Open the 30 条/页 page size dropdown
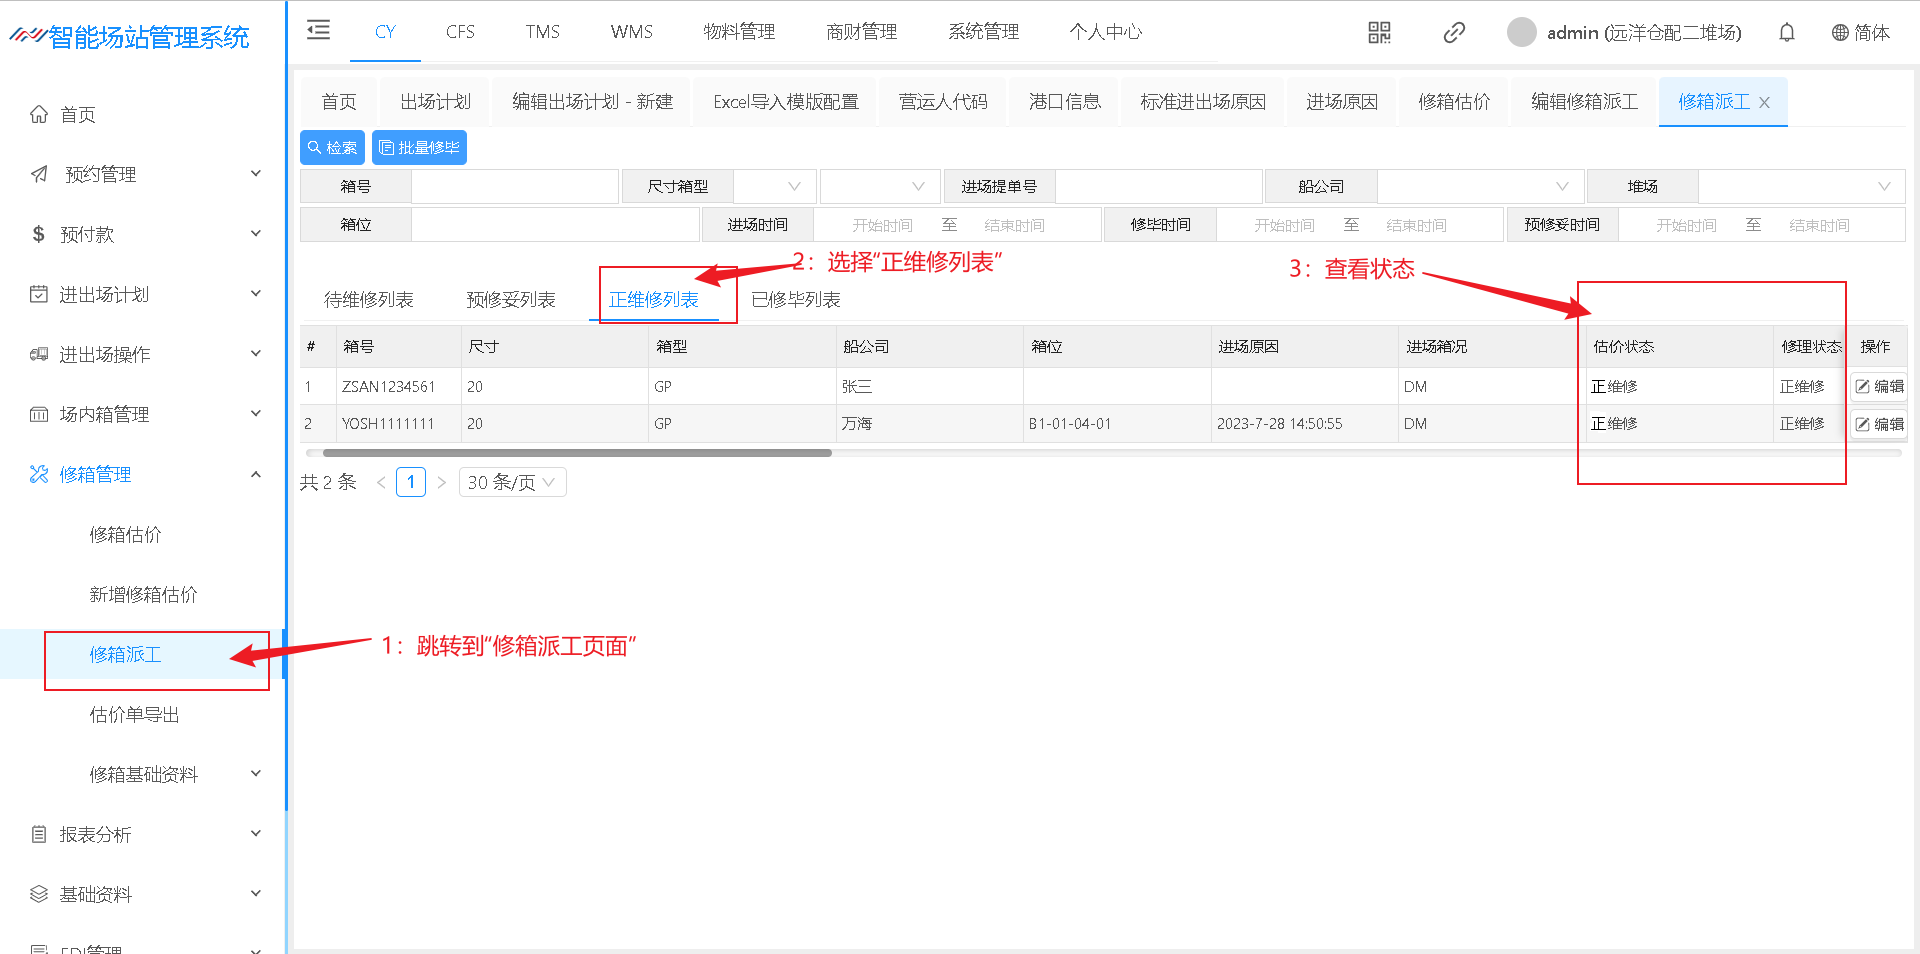 click(512, 483)
